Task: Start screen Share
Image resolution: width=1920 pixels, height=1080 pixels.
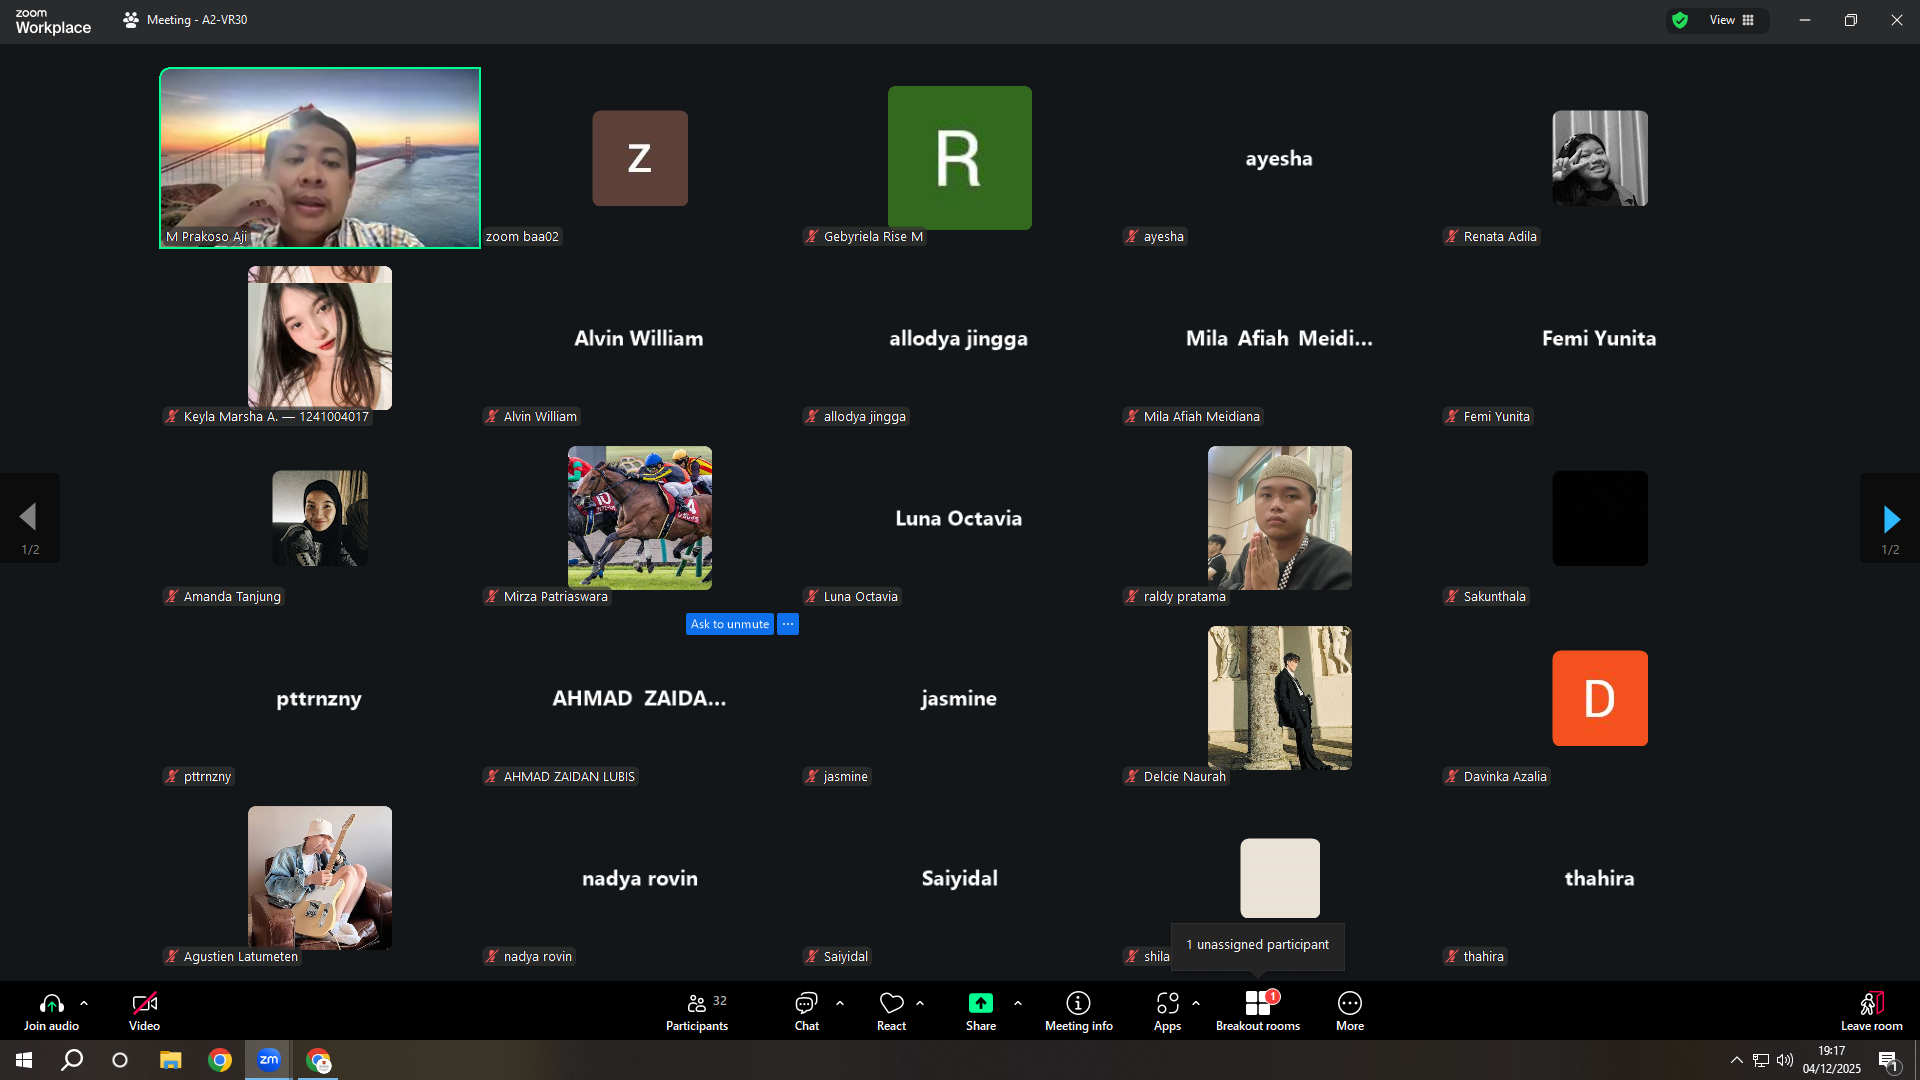Action: point(980,1011)
